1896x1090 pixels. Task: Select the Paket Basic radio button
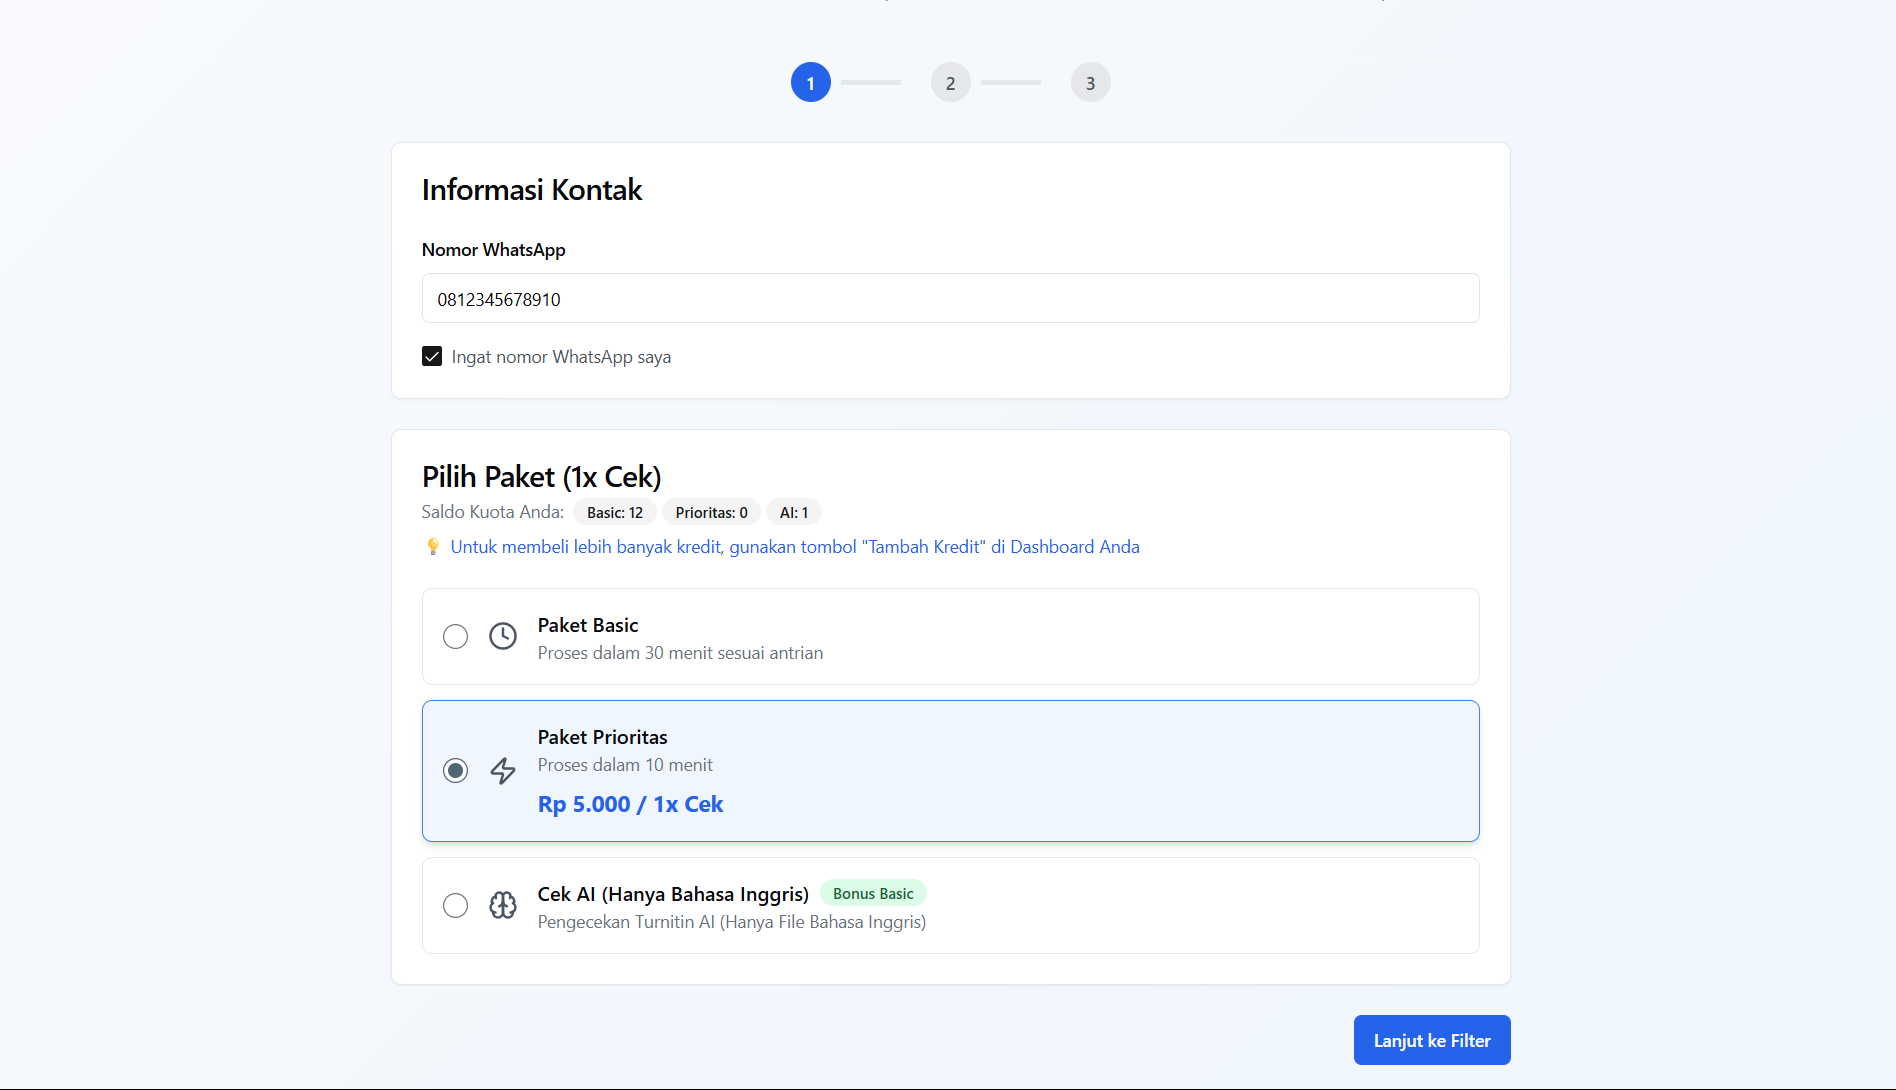455,636
